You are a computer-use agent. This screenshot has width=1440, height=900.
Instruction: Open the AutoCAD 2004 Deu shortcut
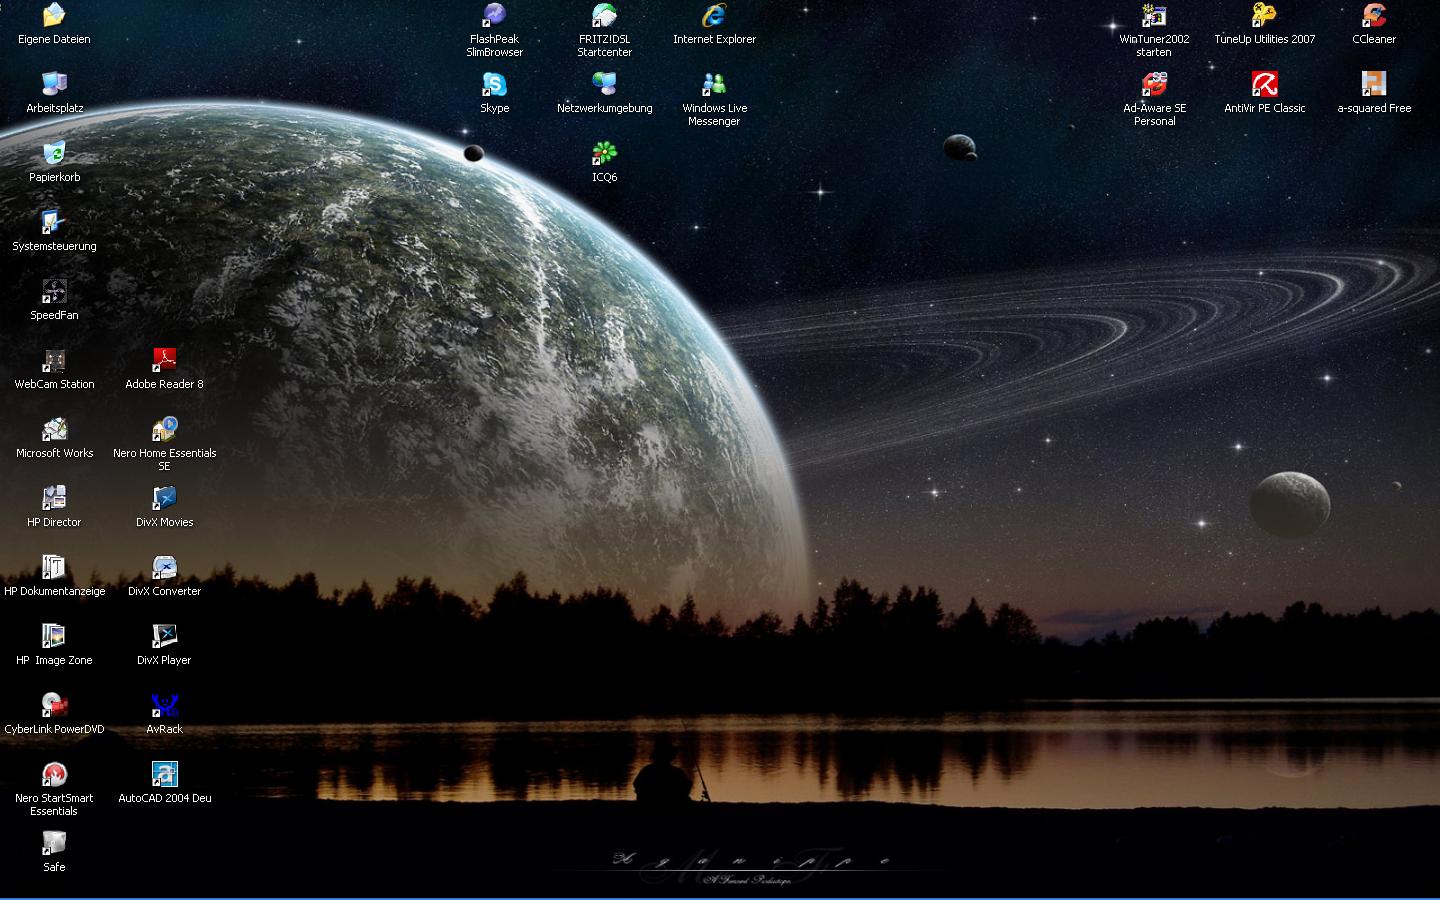point(164,774)
